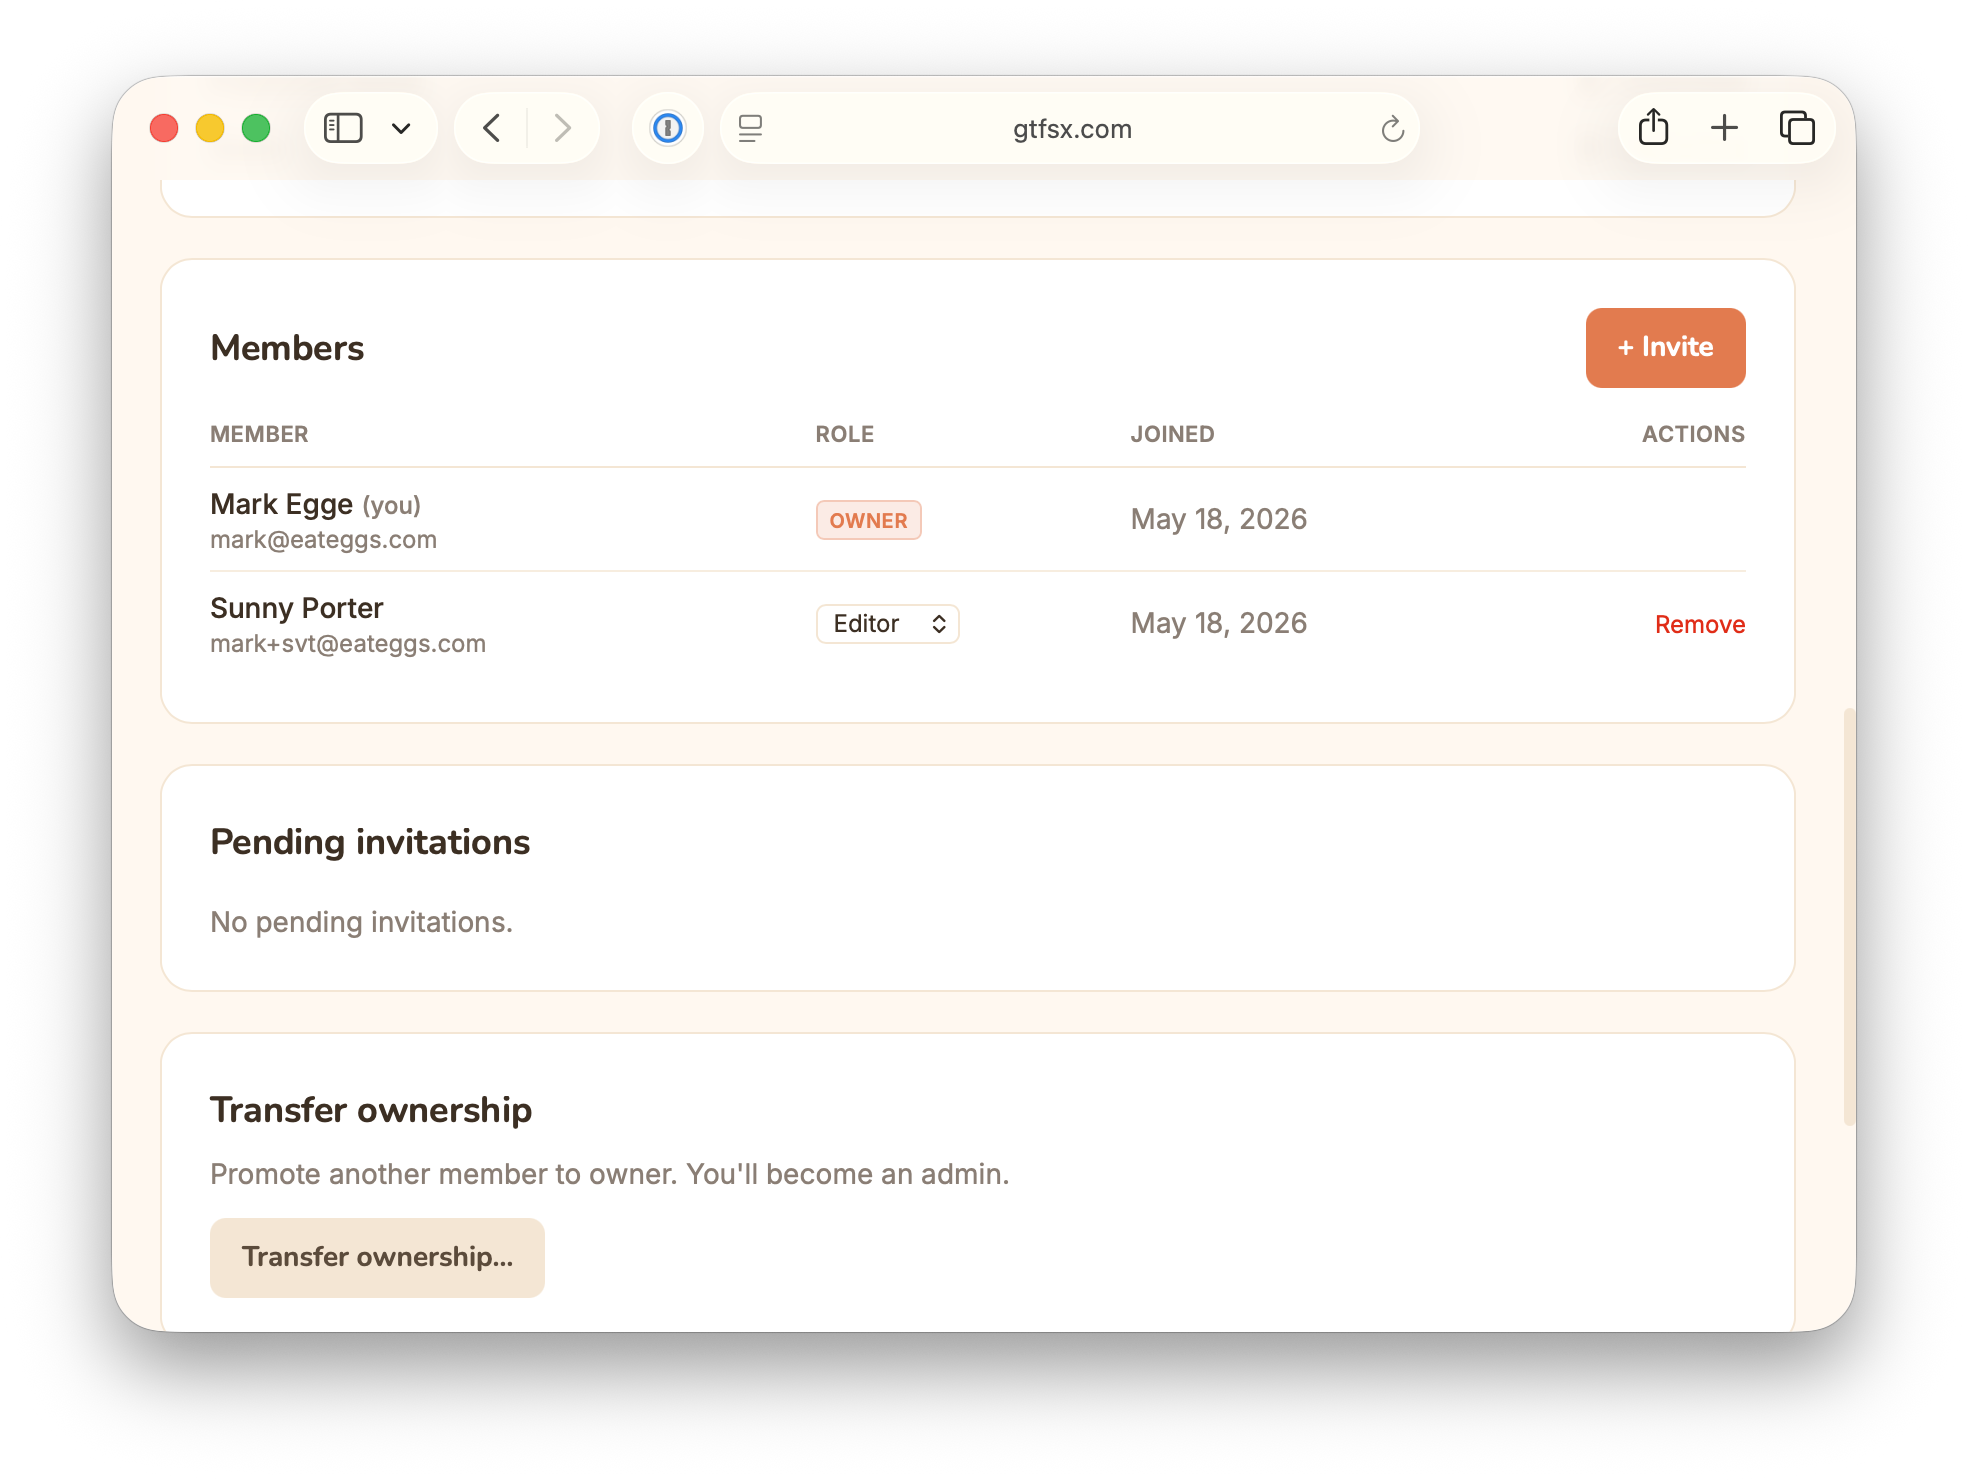Screen dimensions: 1968x1480
Task: Minimize the window with yellow button
Action: (210, 128)
